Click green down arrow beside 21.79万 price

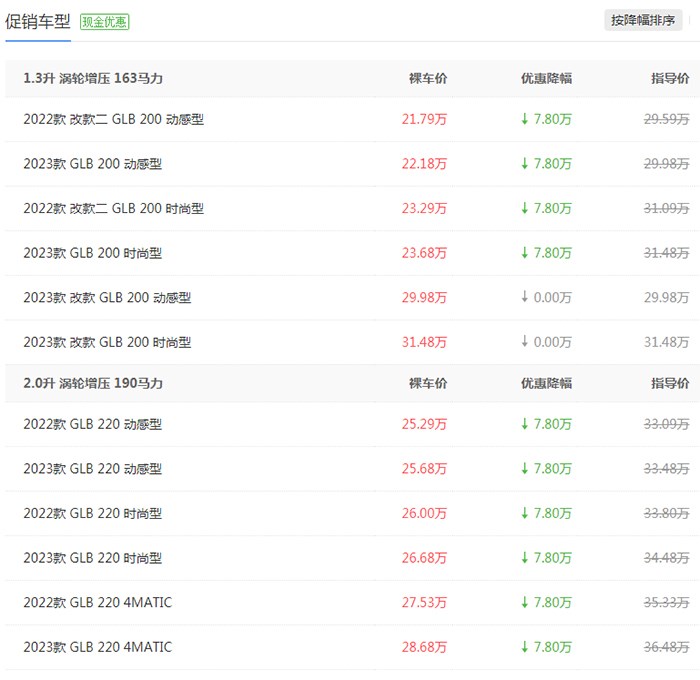(525, 120)
